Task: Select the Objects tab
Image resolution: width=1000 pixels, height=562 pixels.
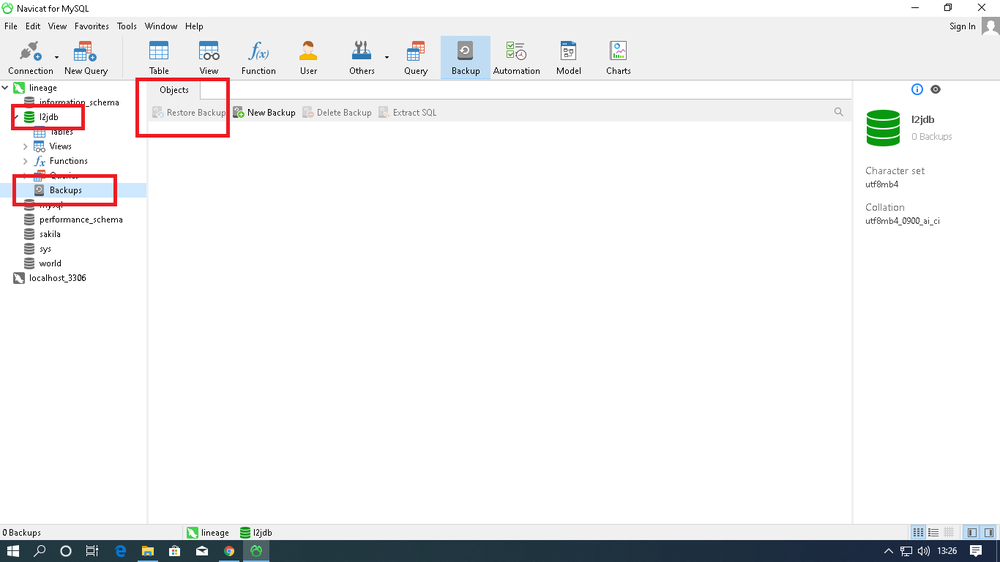Action: [x=174, y=90]
